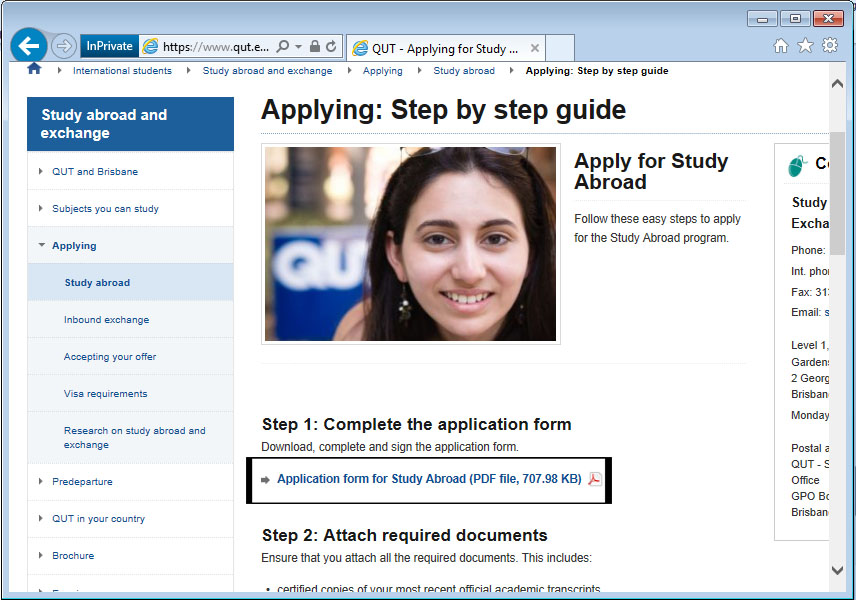The image size is (856, 600).
Task: Expand the Predeparture arrow
Action: pos(40,482)
